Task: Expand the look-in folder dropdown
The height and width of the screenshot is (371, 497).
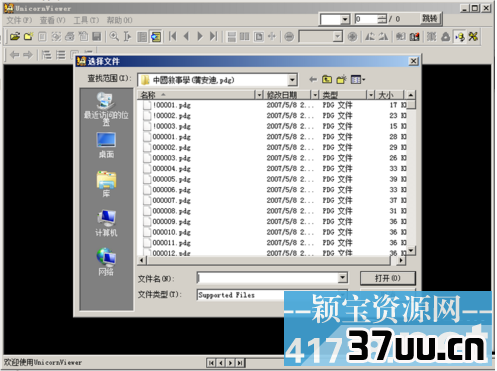Action: 292,80
